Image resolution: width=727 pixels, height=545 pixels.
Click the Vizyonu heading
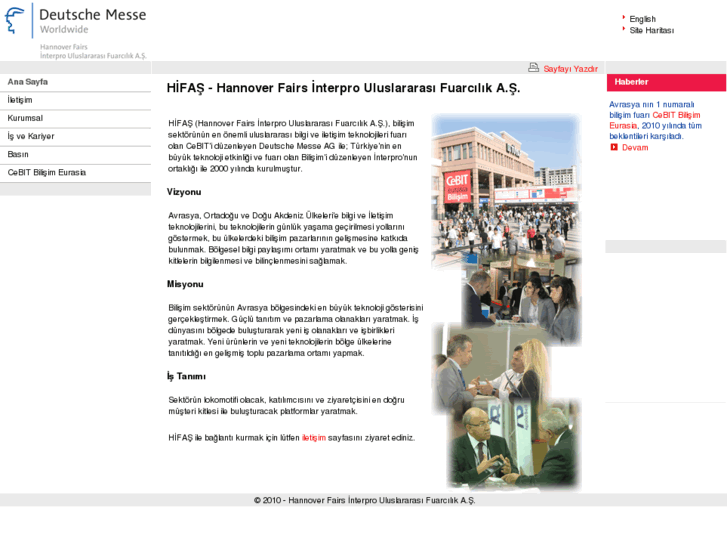coord(184,192)
